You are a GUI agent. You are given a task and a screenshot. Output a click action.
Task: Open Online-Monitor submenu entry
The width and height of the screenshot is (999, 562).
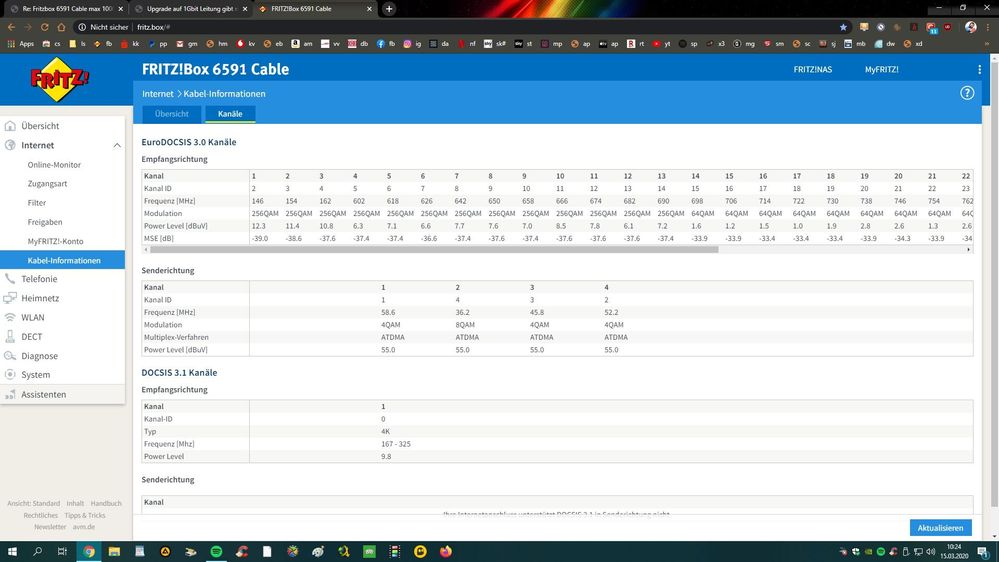(54, 164)
